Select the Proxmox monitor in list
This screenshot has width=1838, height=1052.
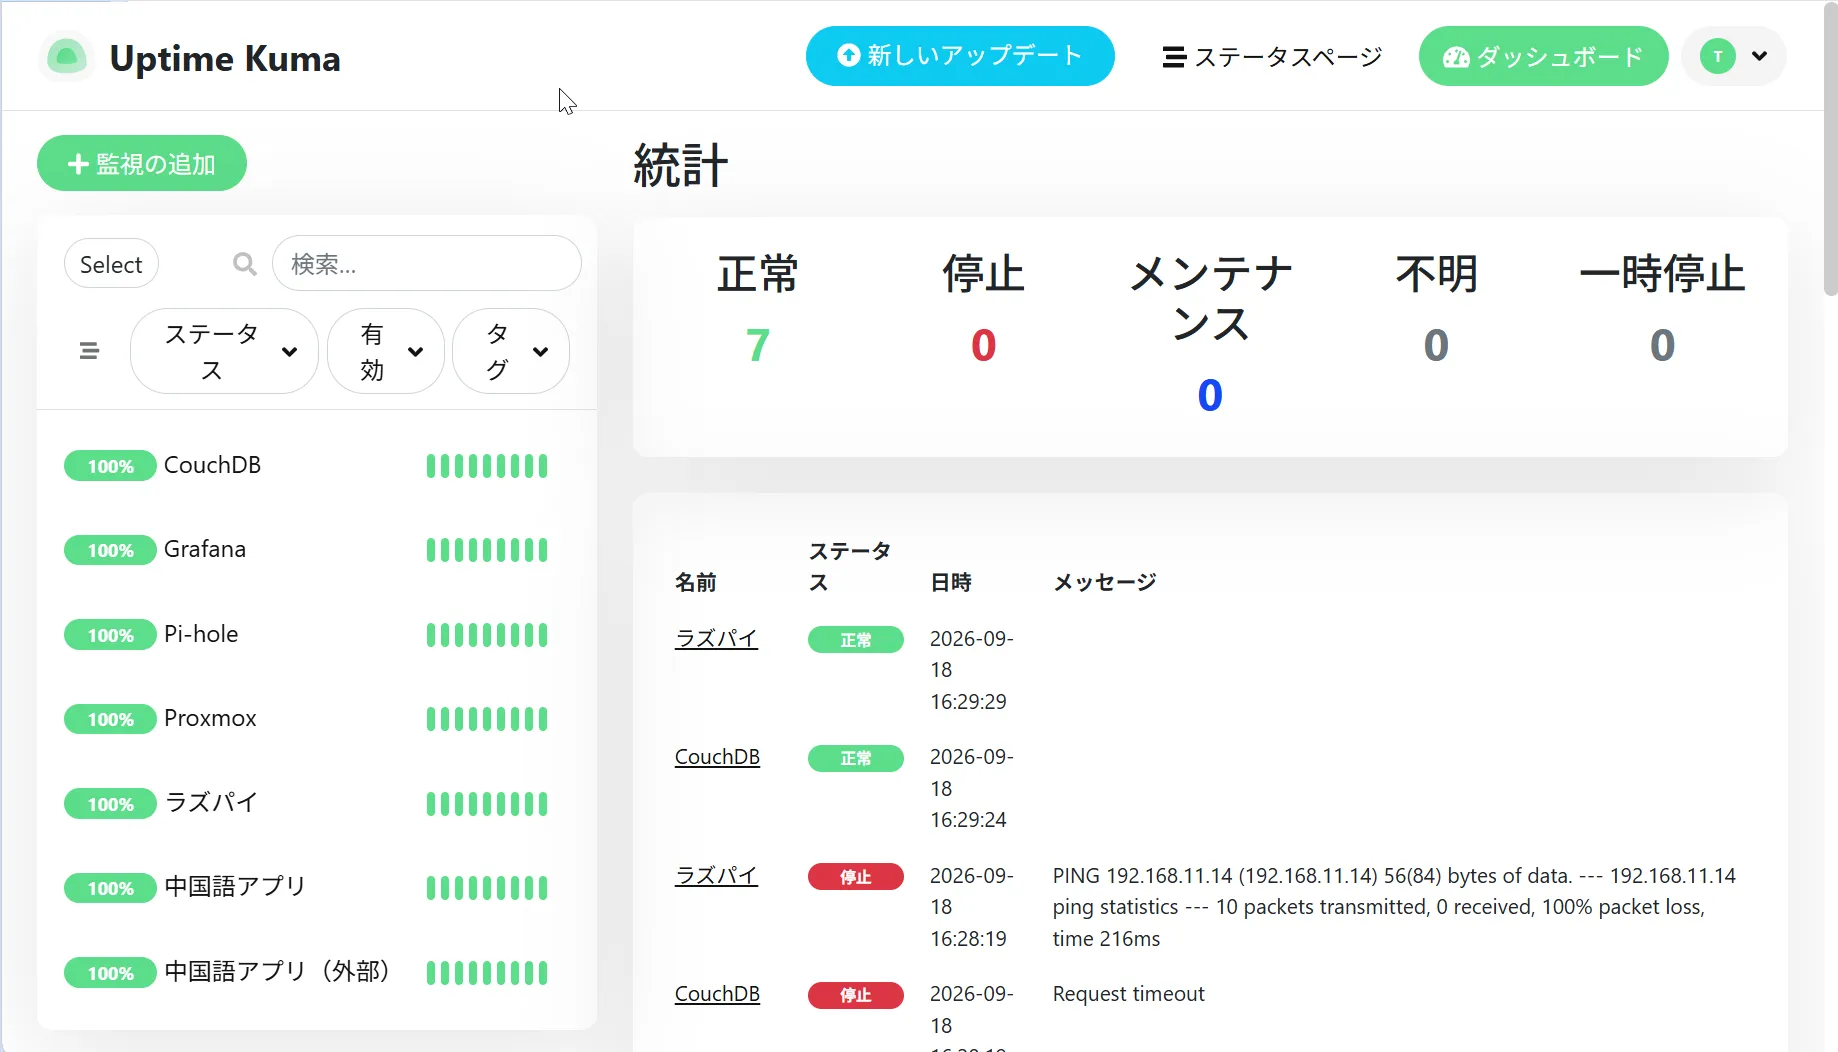(x=317, y=719)
